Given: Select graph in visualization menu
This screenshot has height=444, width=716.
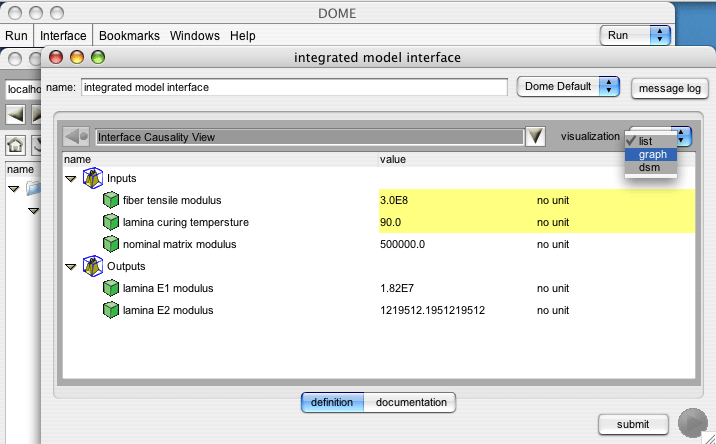Looking at the screenshot, I should 651,154.
